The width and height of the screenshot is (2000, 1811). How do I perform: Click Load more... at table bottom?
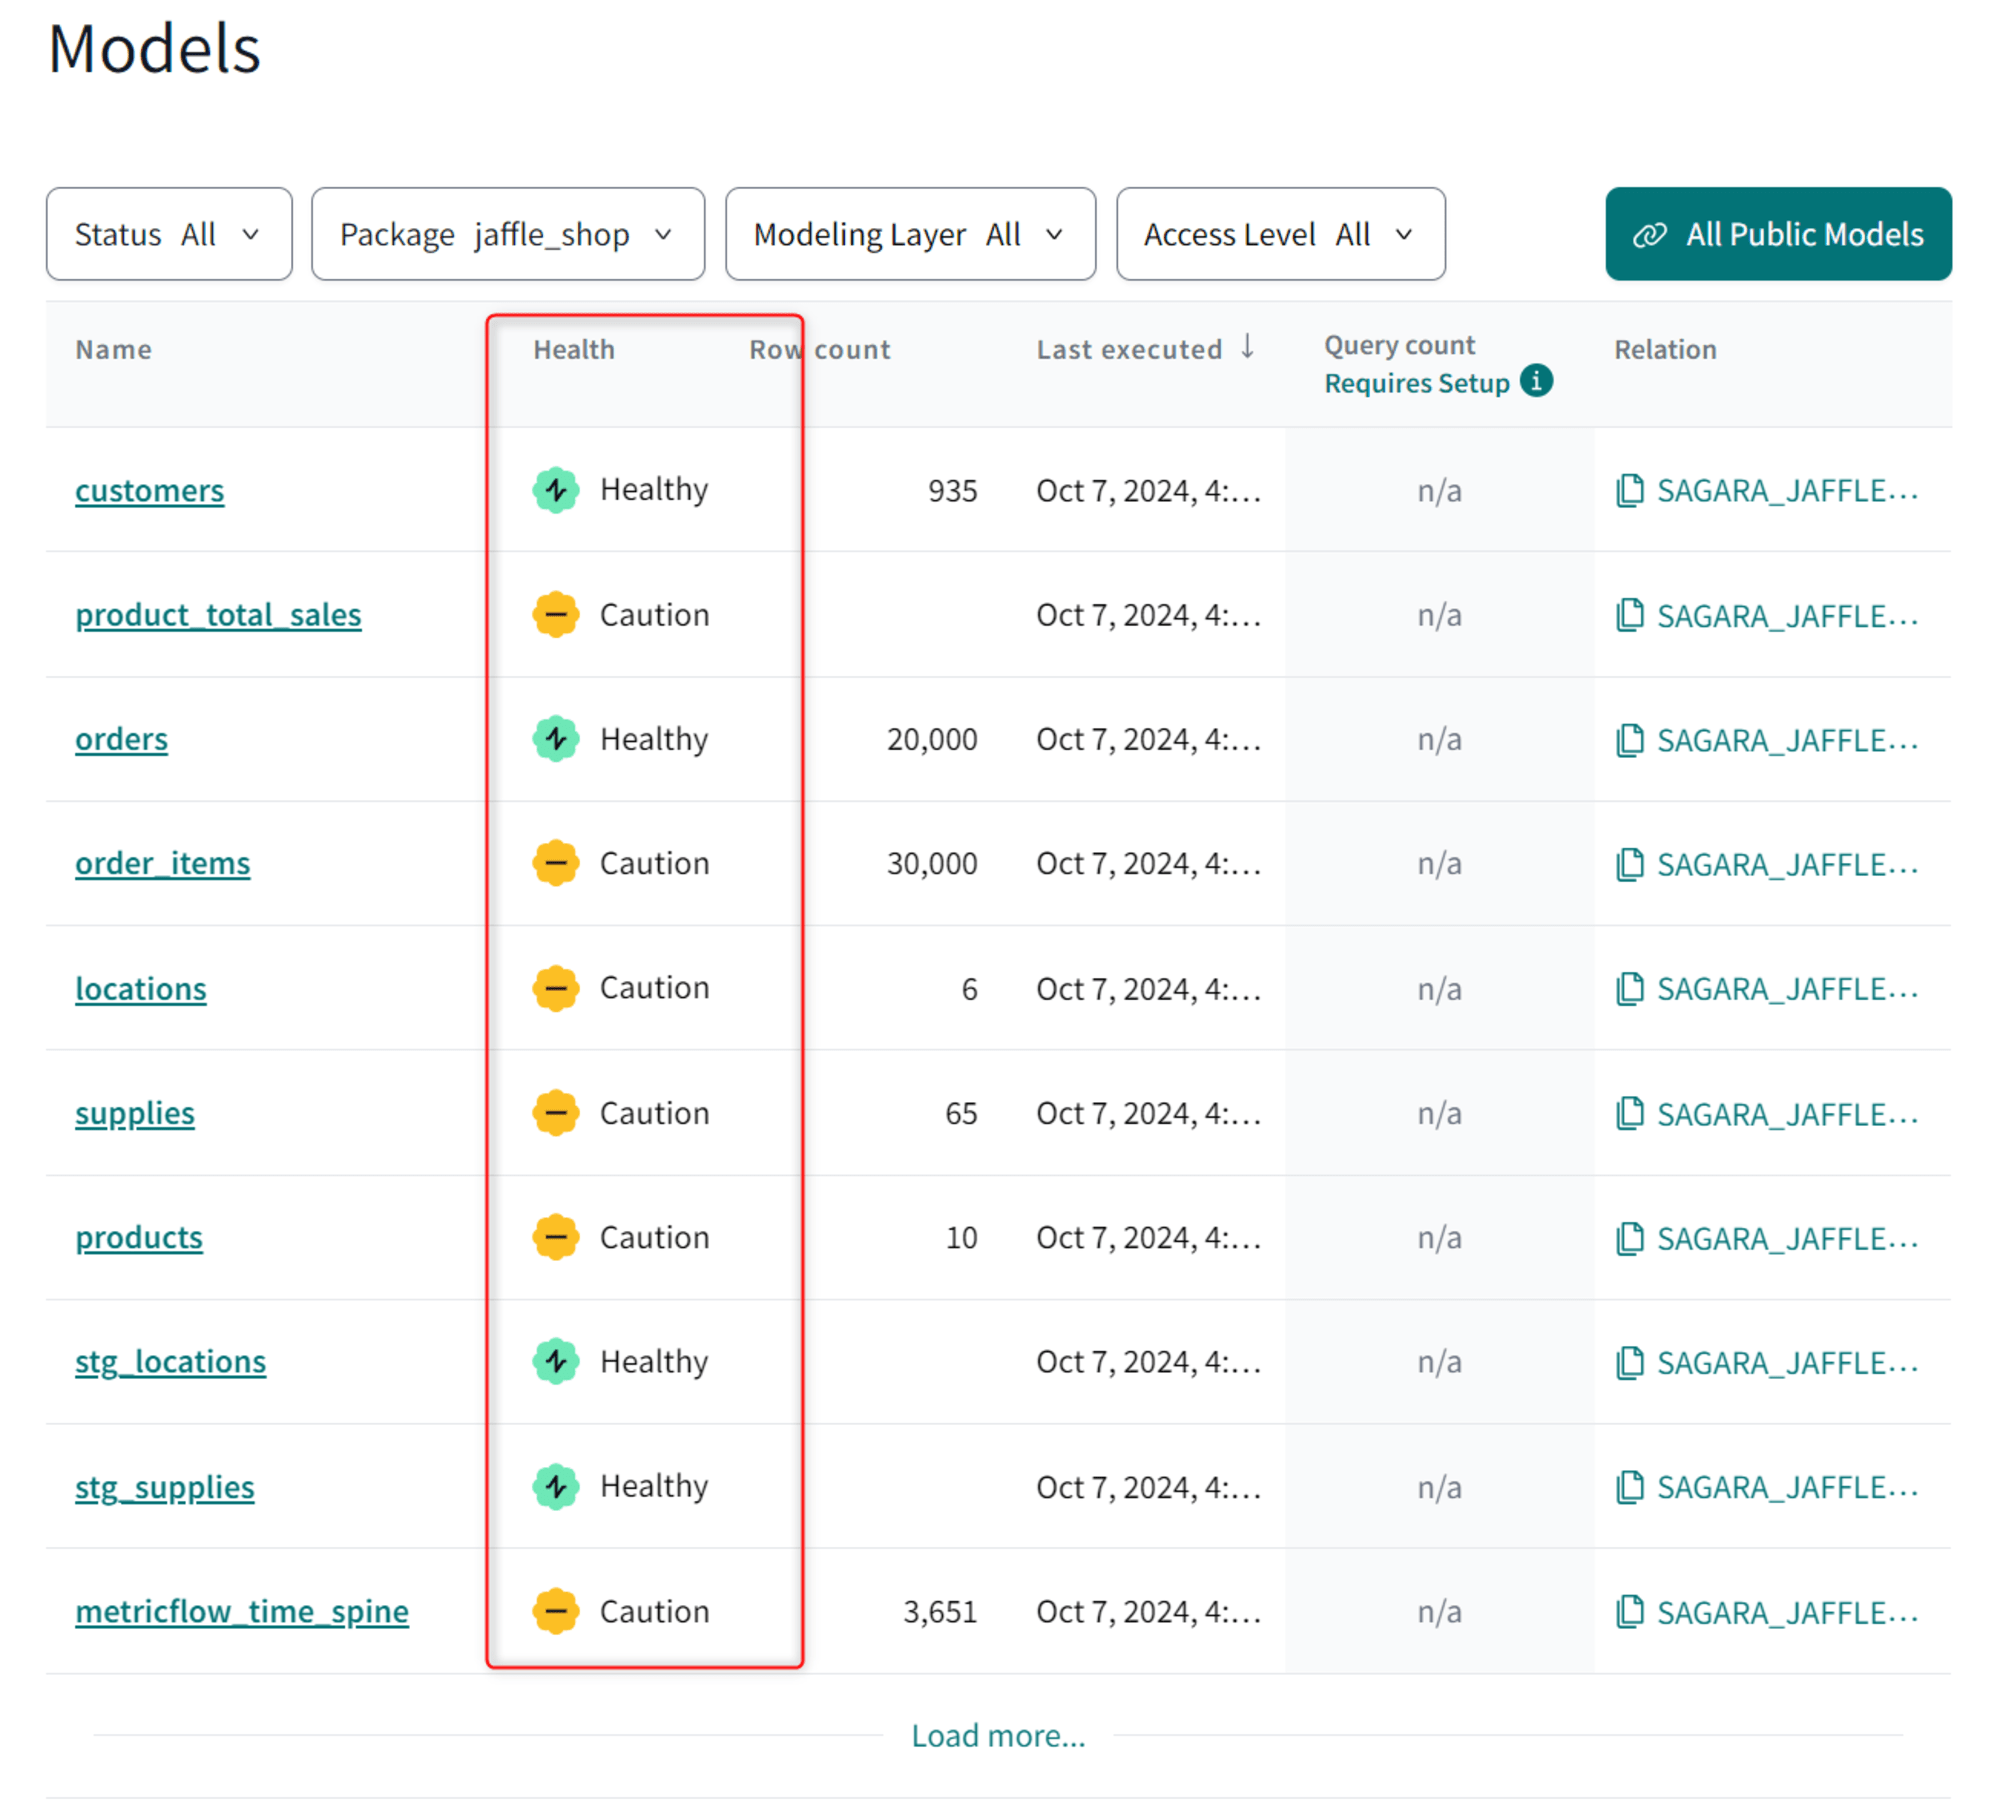[998, 1735]
